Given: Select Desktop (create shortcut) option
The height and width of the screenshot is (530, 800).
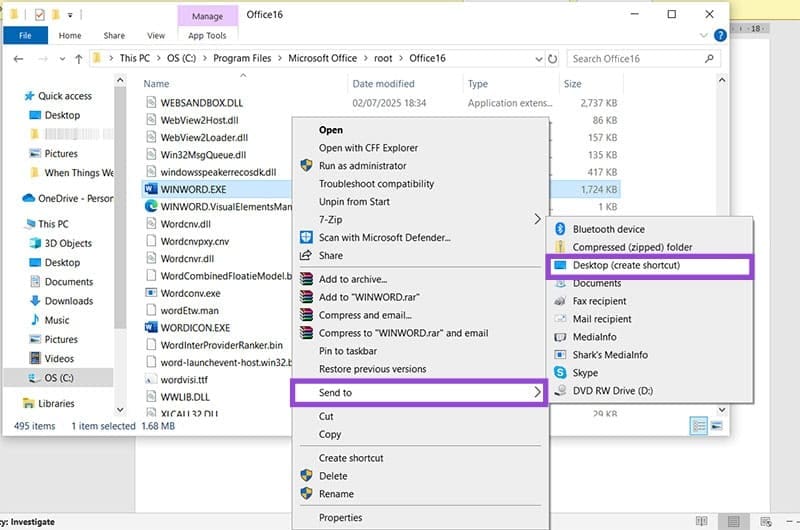Looking at the screenshot, I should 626,265.
